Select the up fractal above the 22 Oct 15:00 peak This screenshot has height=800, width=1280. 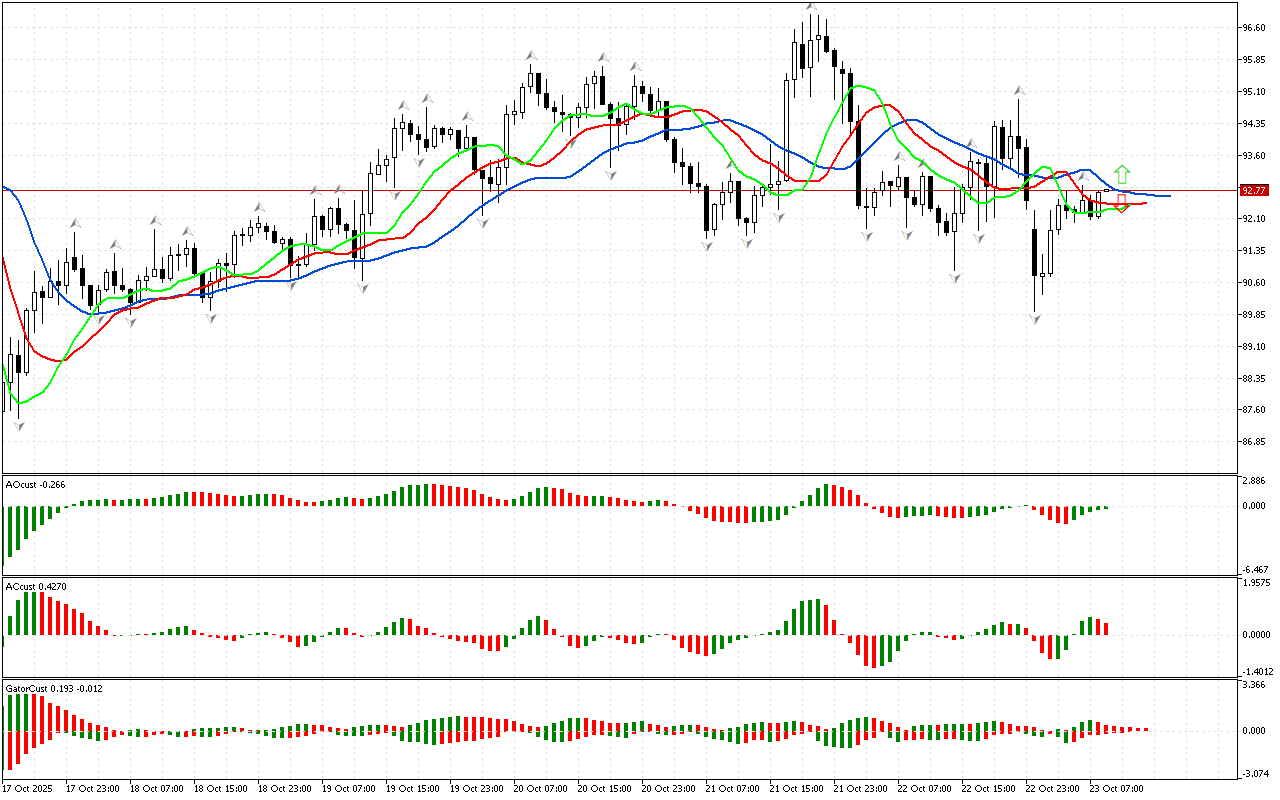(x=1019, y=90)
